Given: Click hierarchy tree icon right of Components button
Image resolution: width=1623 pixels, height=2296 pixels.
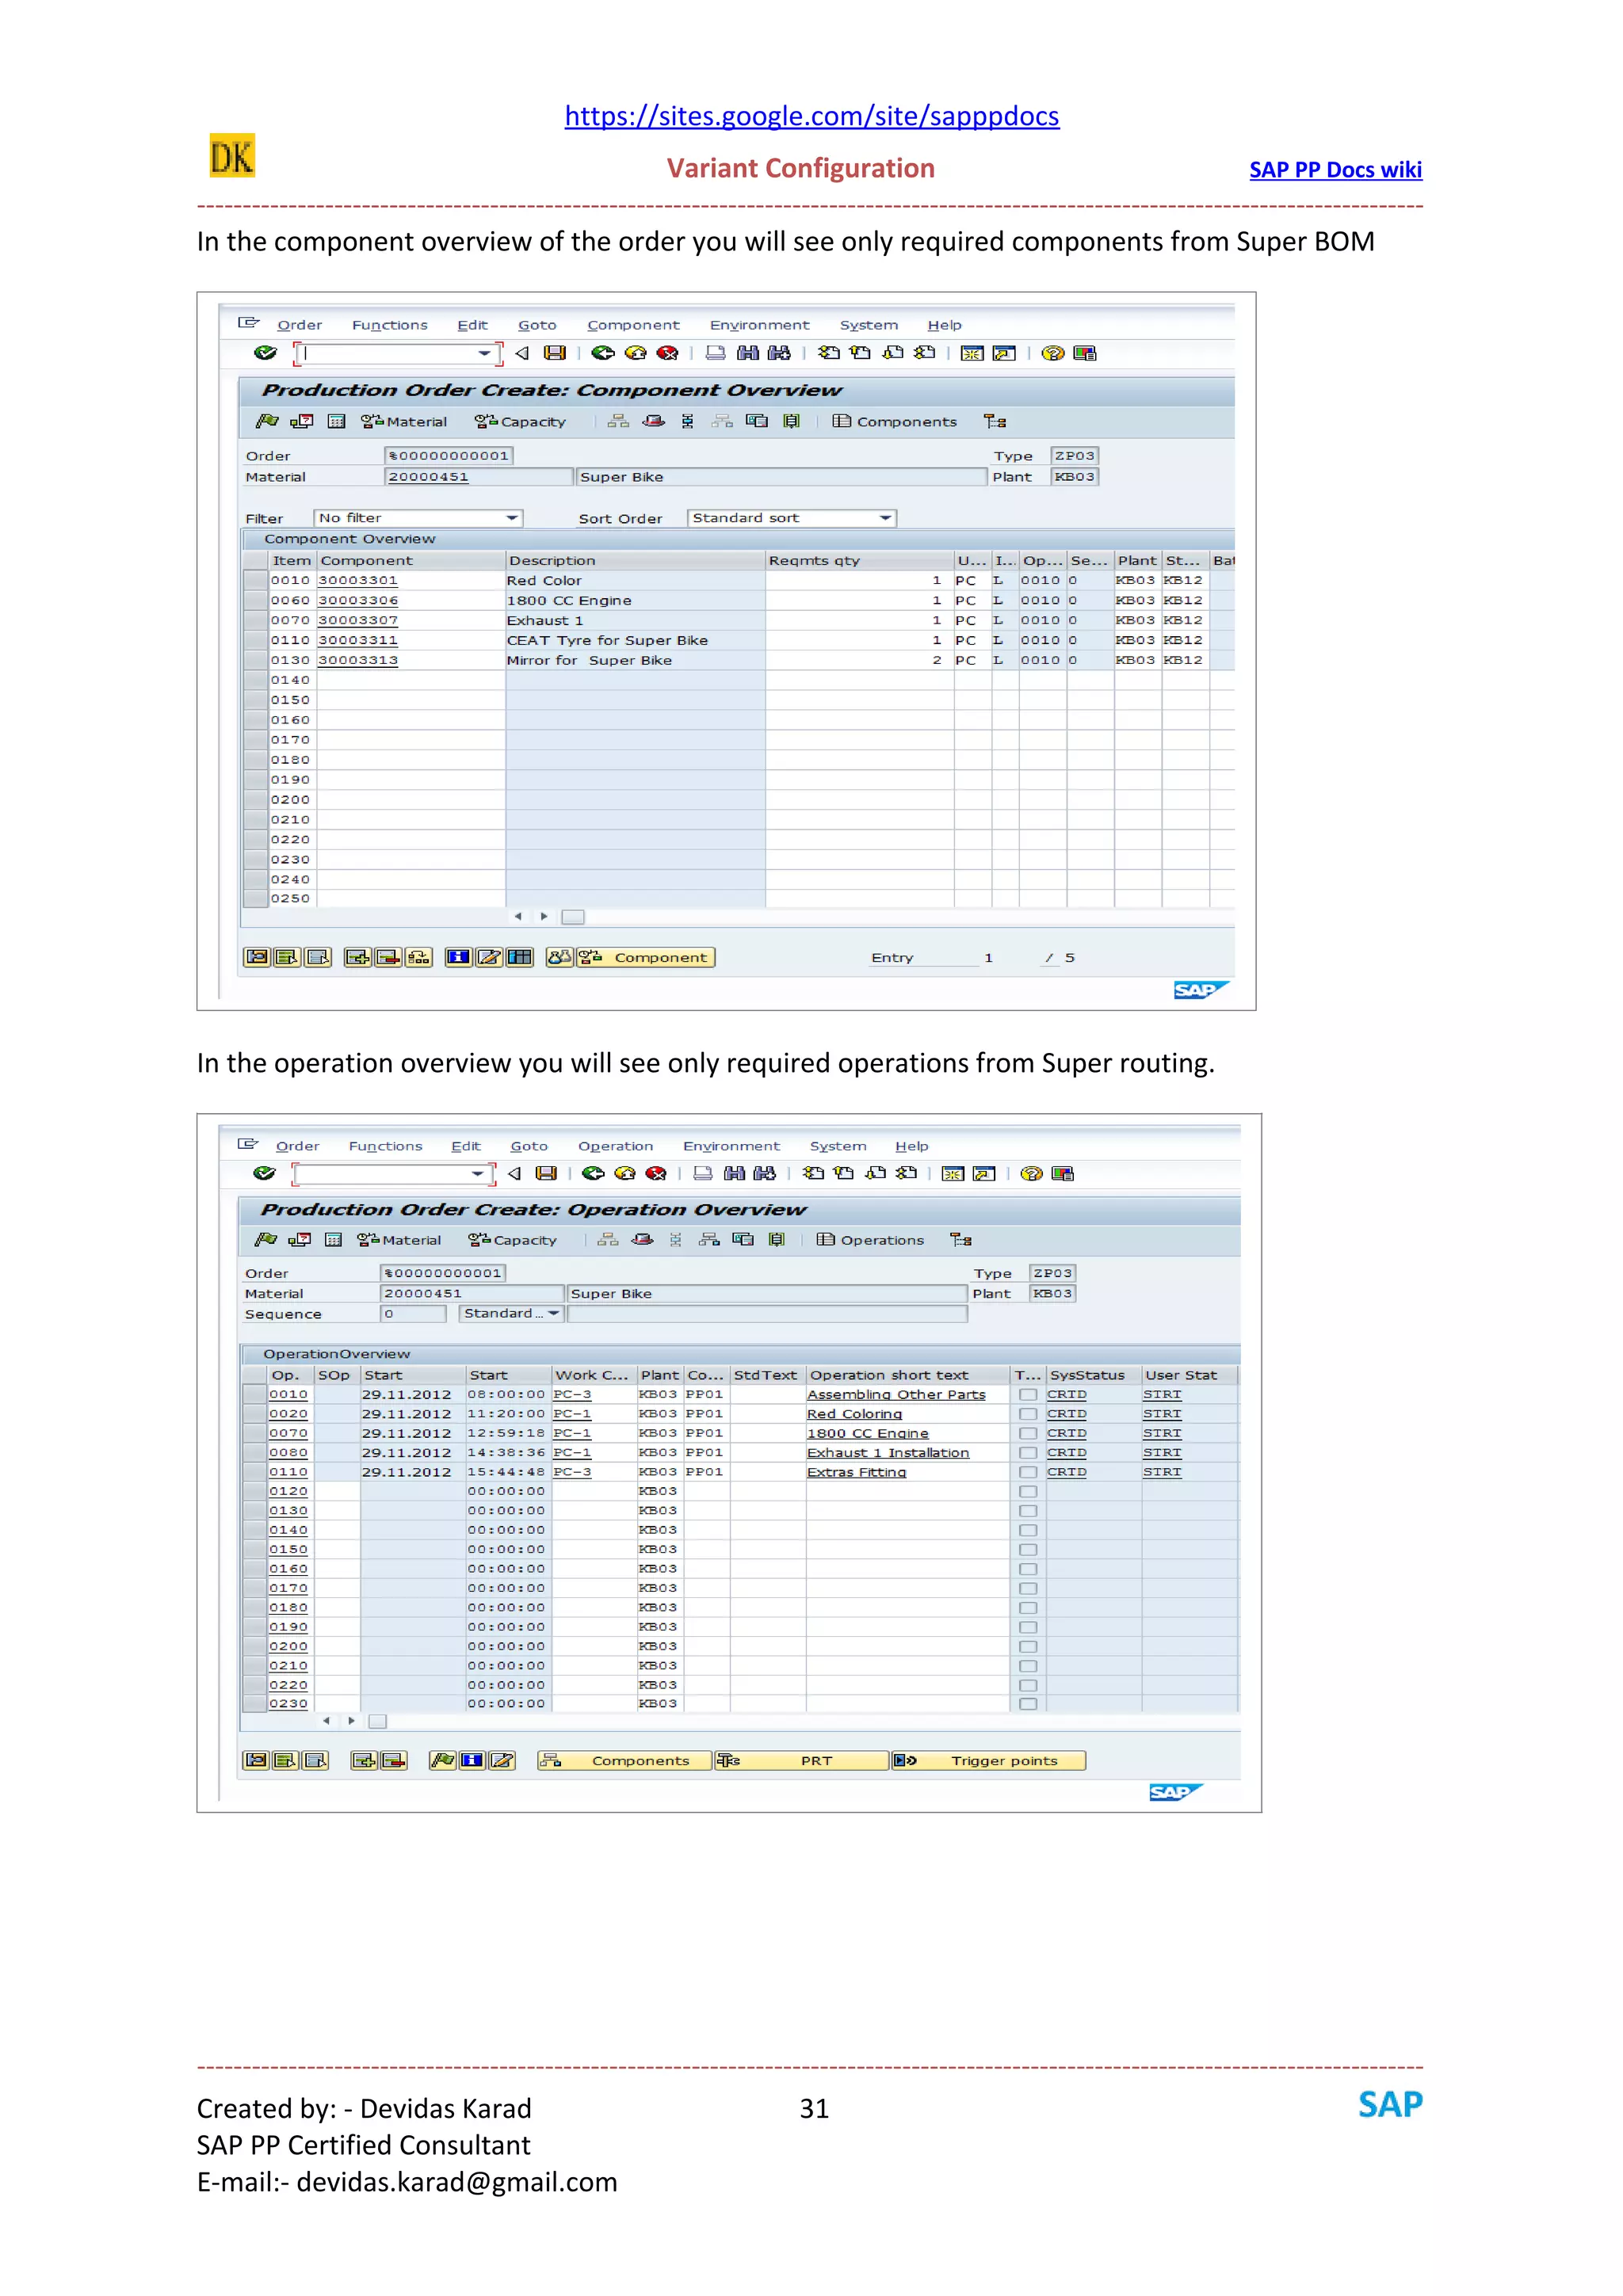Looking at the screenshot, I should (995, 421).
